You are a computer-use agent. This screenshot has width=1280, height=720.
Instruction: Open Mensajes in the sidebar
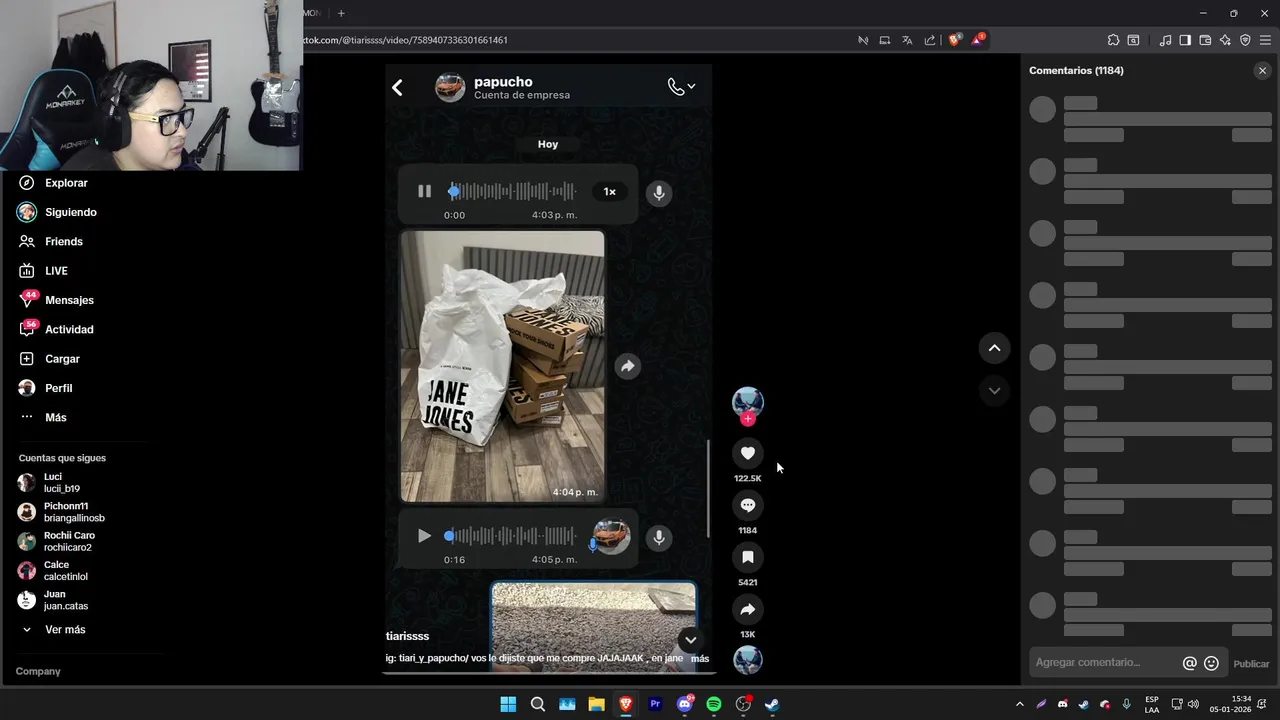tap(69, 300)
